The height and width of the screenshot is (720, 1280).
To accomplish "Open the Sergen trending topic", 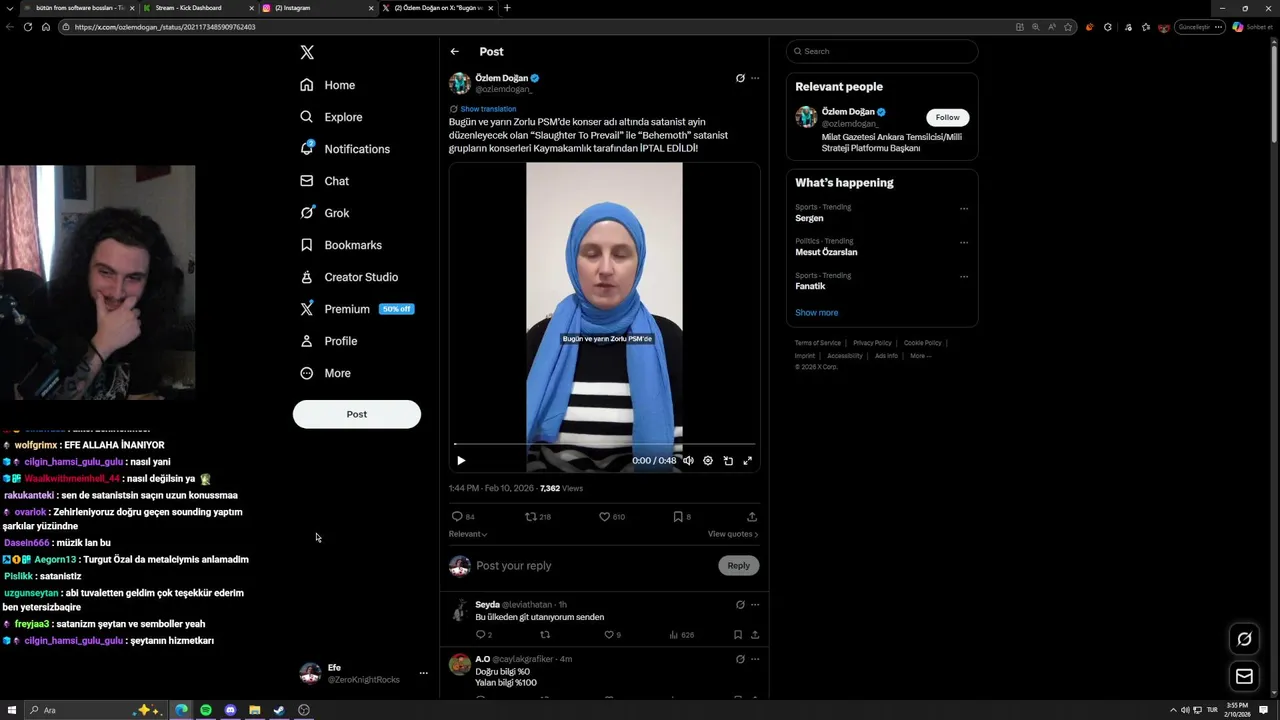I will (x=809, y=218).
